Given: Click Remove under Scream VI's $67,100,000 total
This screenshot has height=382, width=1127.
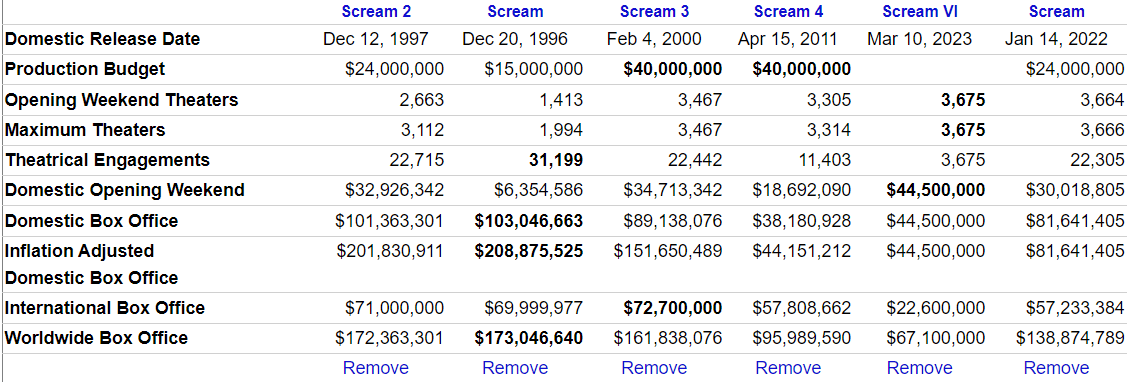Looking at the screenshot, I should click(919, 368).
